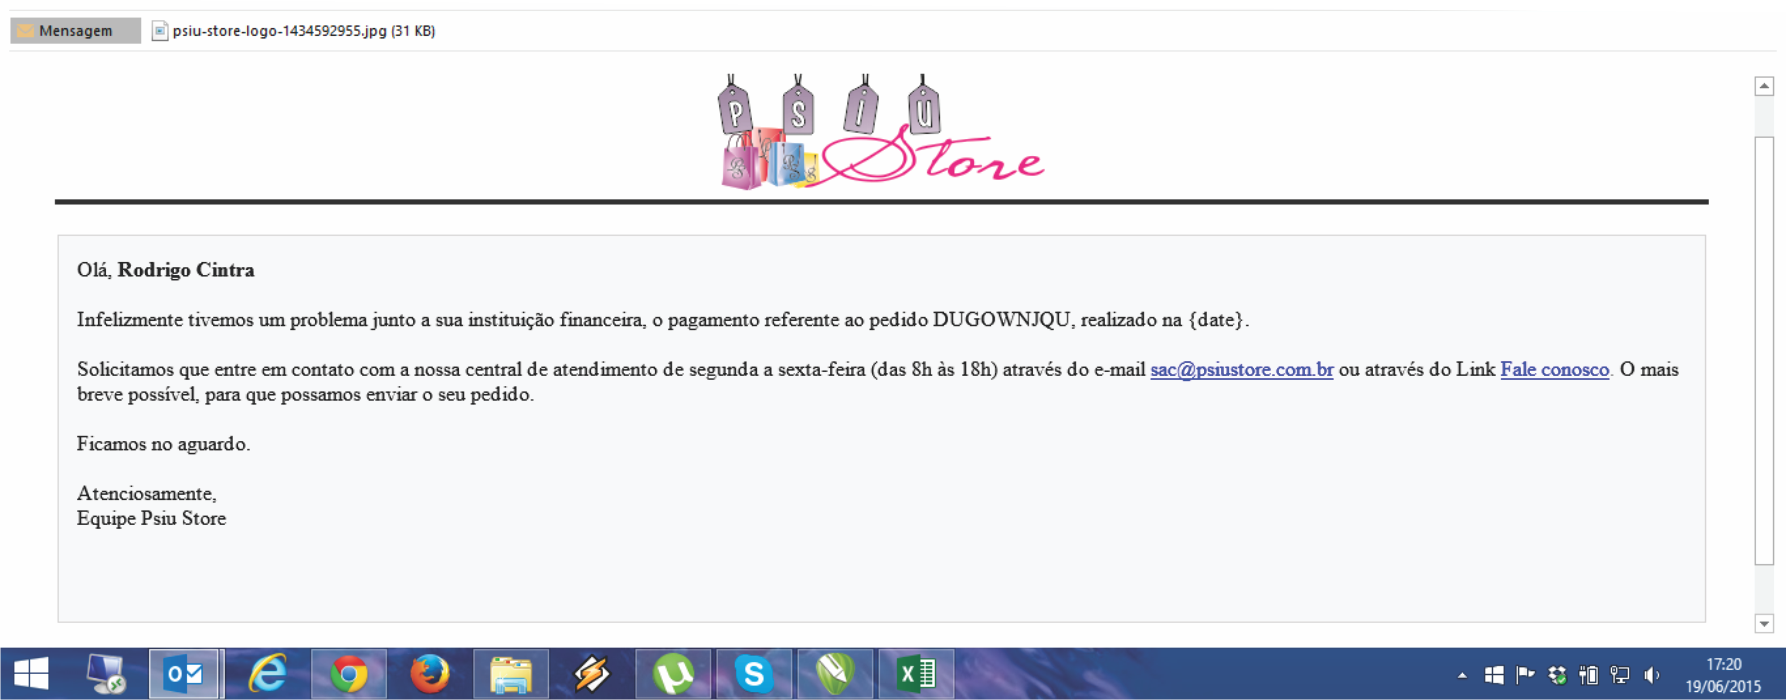Click the {date} placeholder text

[x=1217, y=320]
